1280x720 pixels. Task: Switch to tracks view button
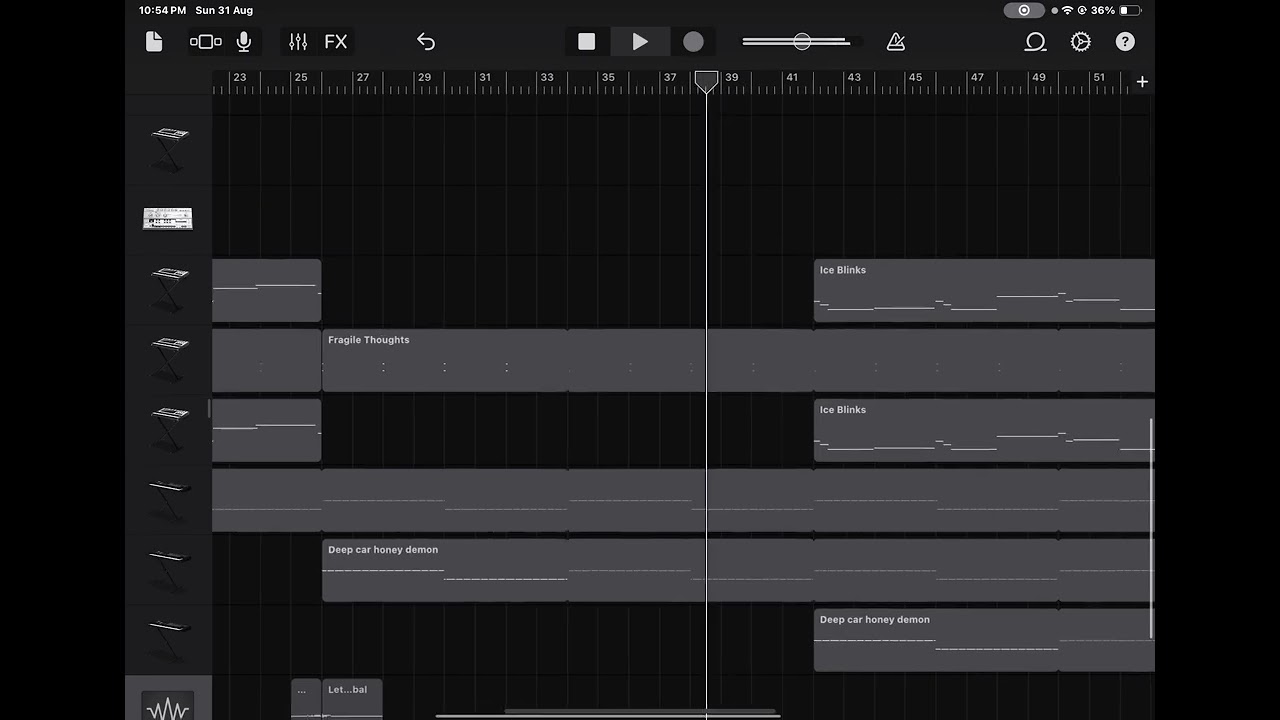pos(206,41)
